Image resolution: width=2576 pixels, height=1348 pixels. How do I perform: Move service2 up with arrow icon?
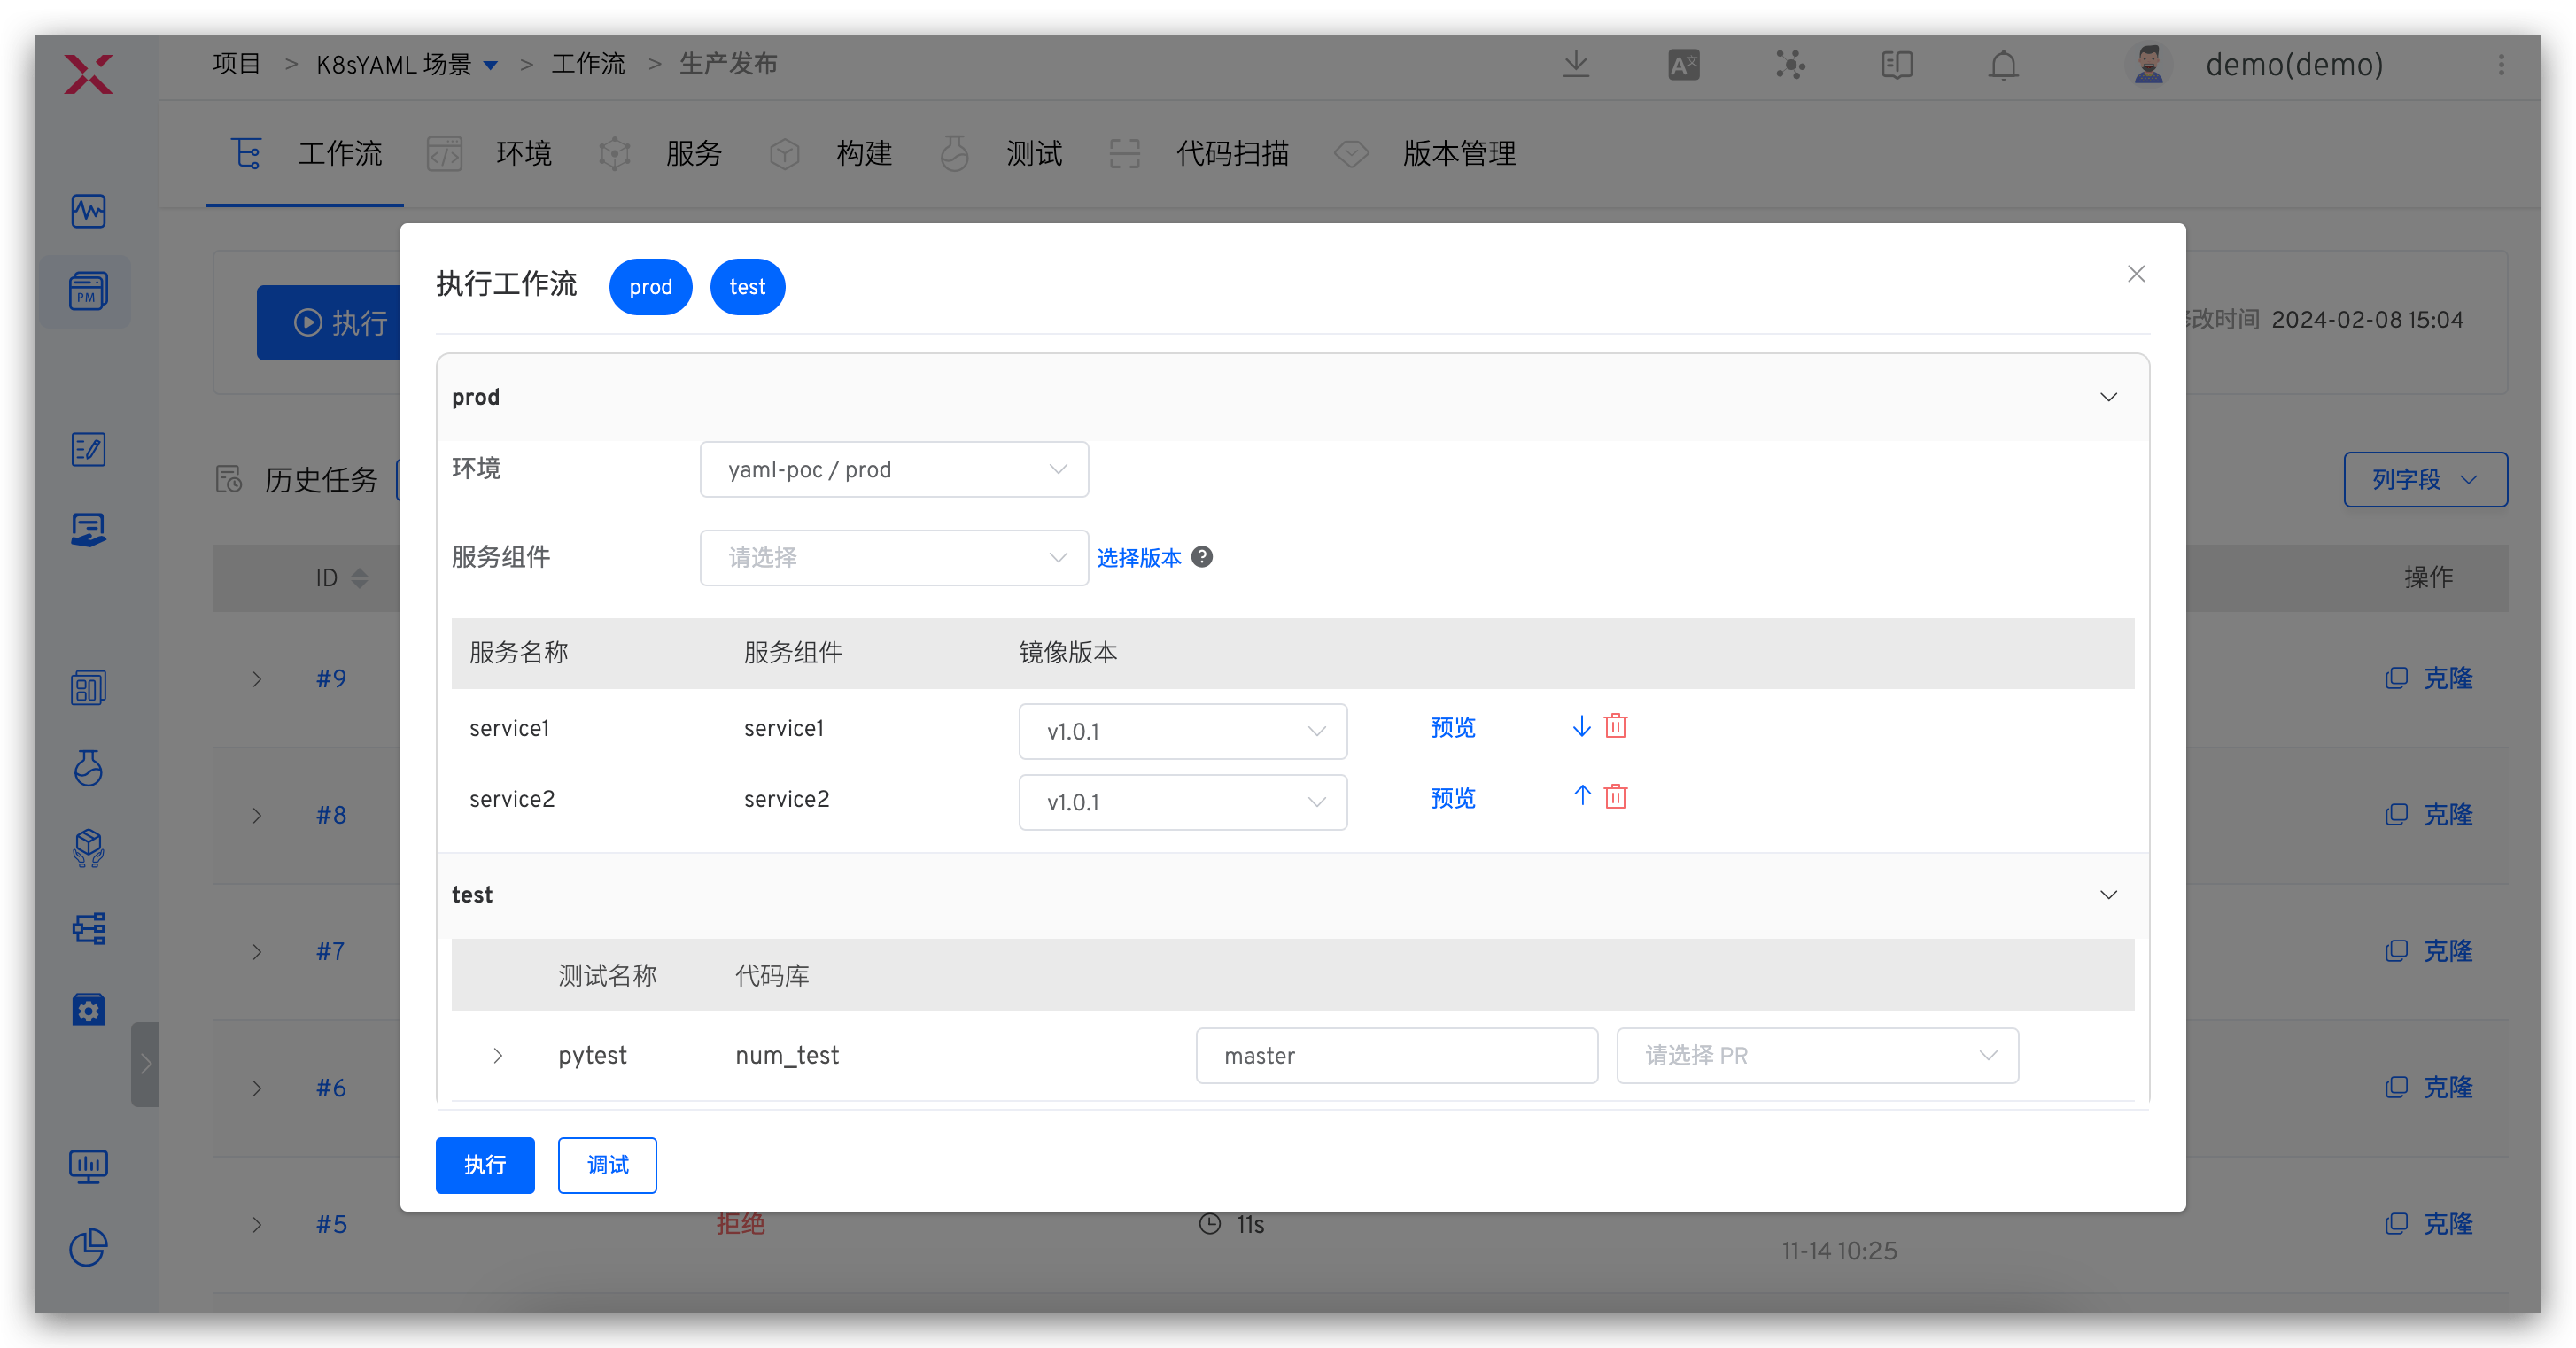click(1581, 796)
